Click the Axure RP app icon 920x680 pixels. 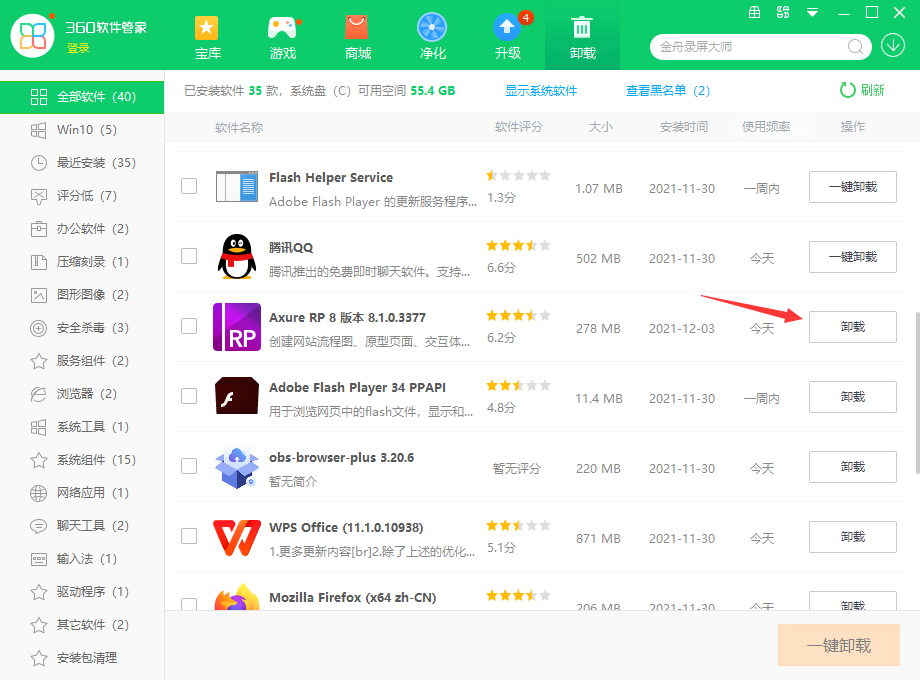click(237, 327)
